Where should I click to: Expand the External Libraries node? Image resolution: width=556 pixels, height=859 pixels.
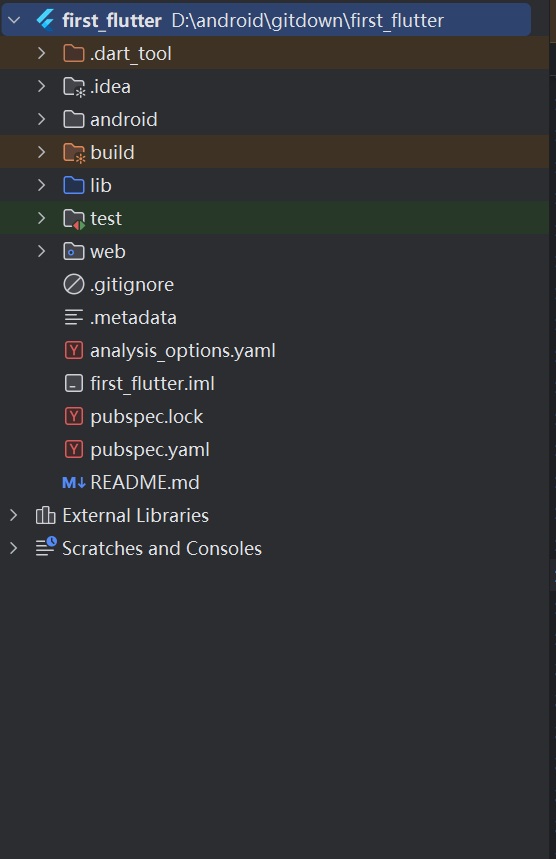pyautogui.click(x=14, y=516)
